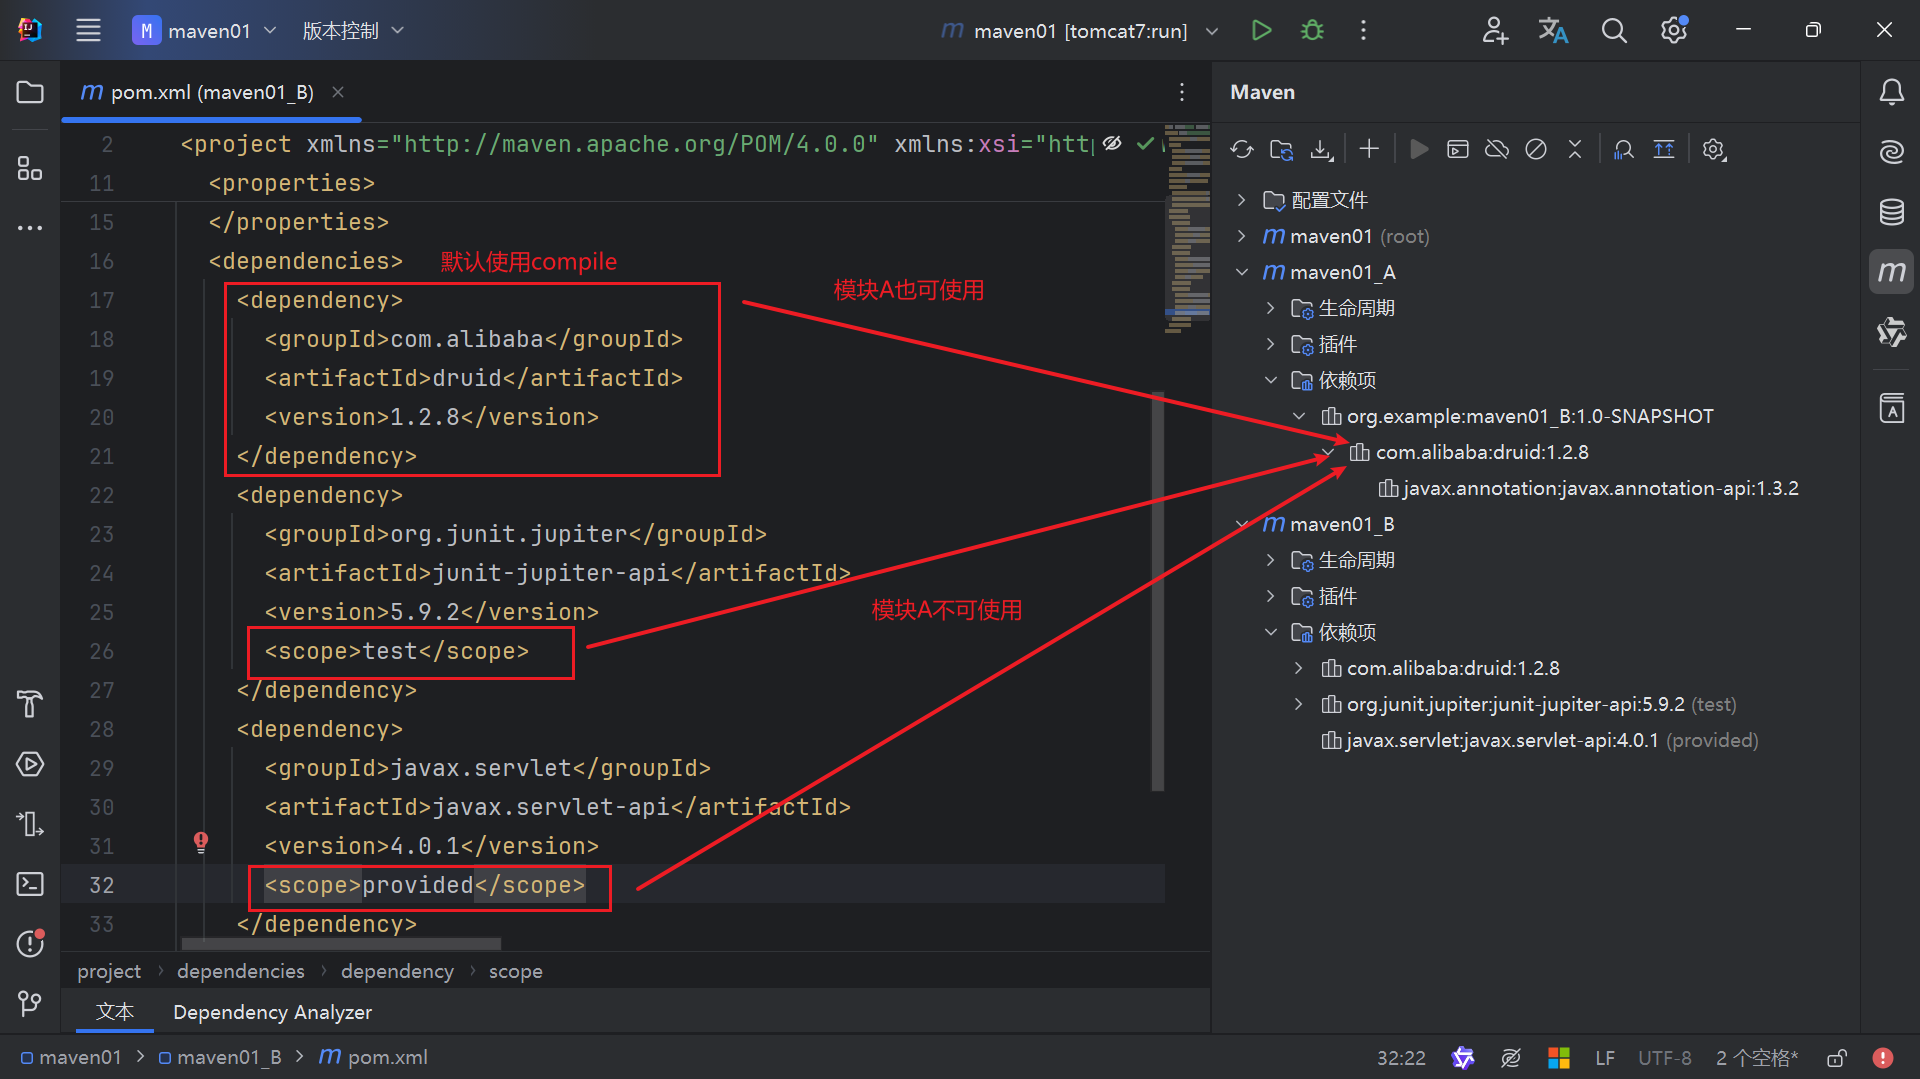Click the UTF-8 encoding status widget

(1665, 1057)
